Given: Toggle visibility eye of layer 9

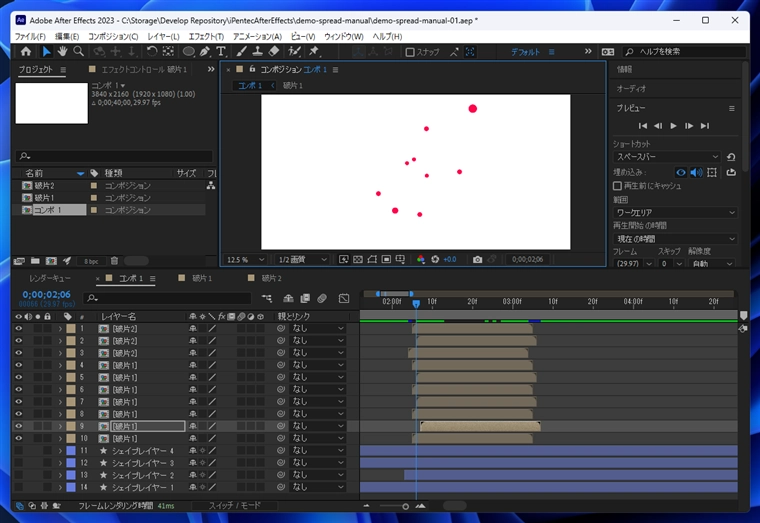Looking at the screenshot, I should 18,426.
